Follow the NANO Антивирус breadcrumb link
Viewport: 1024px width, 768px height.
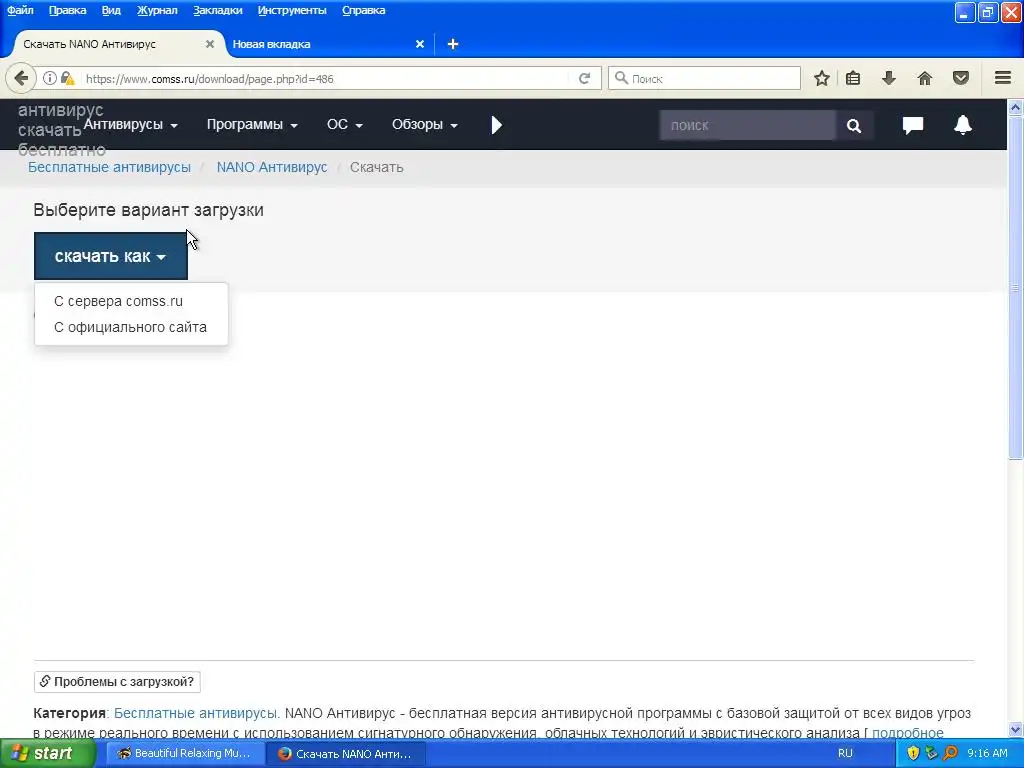272,167
